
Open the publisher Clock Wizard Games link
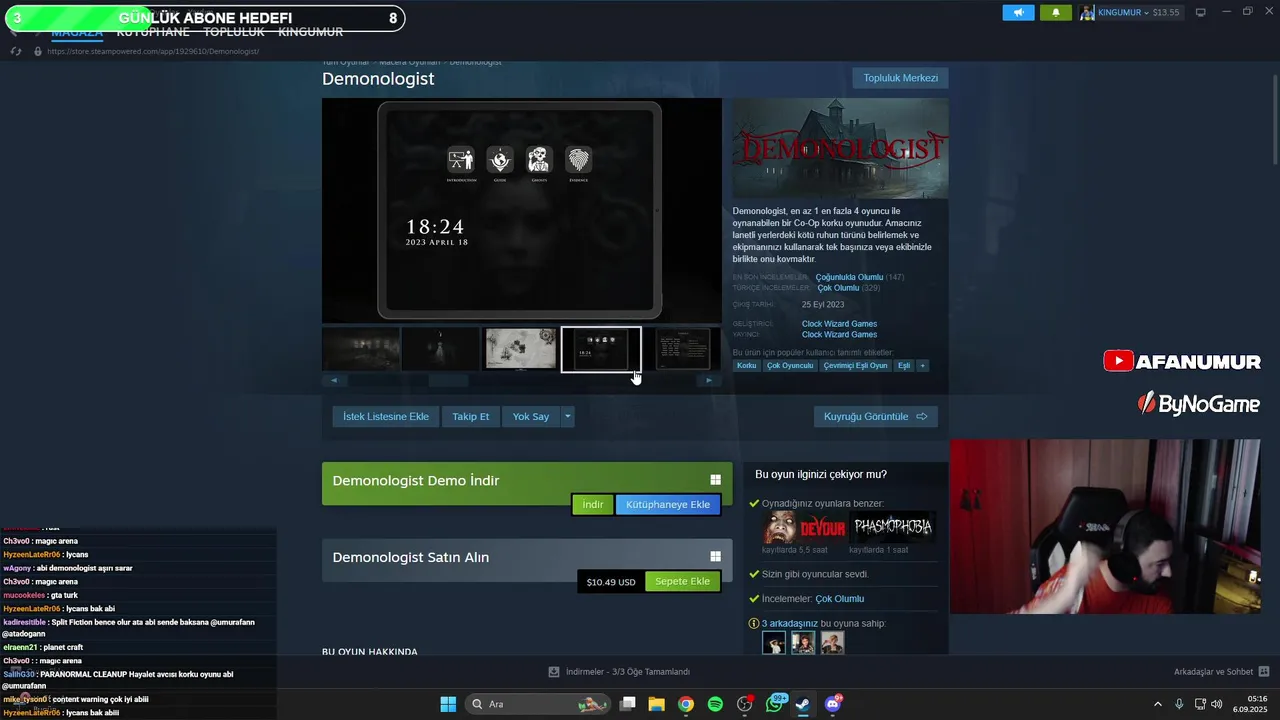pyautogui.click(x=839, y=335)
